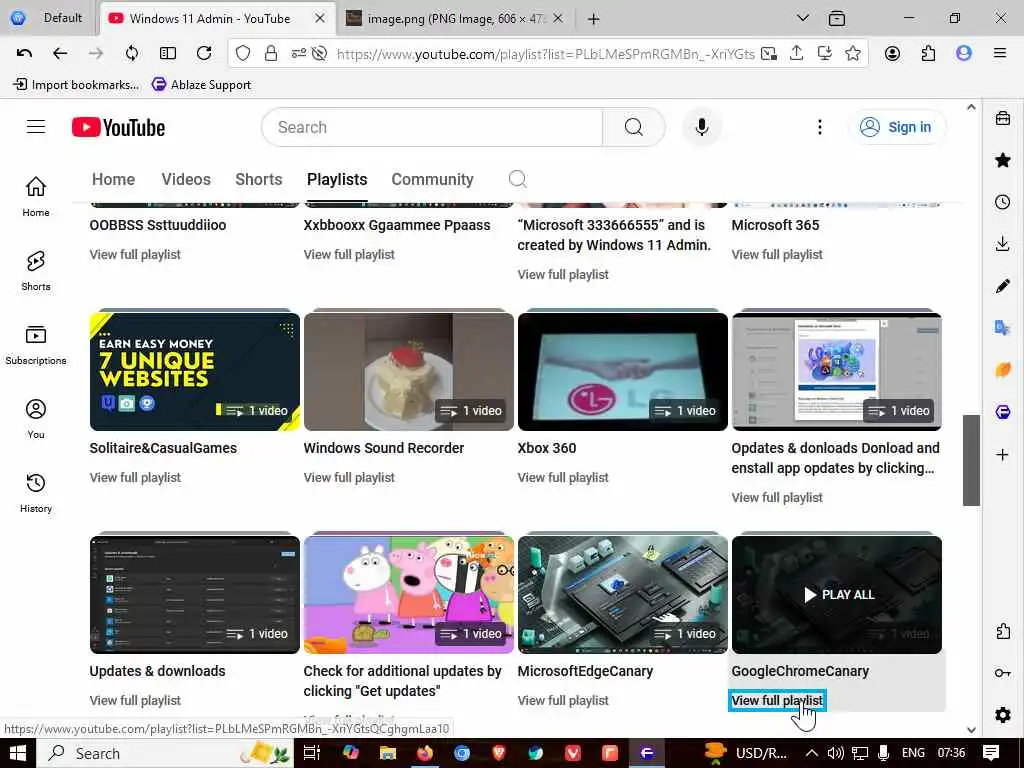Screen dimensions: 1024x768
Task: Open the history clock in the browser sidebar
Action: coord(1003,202)
